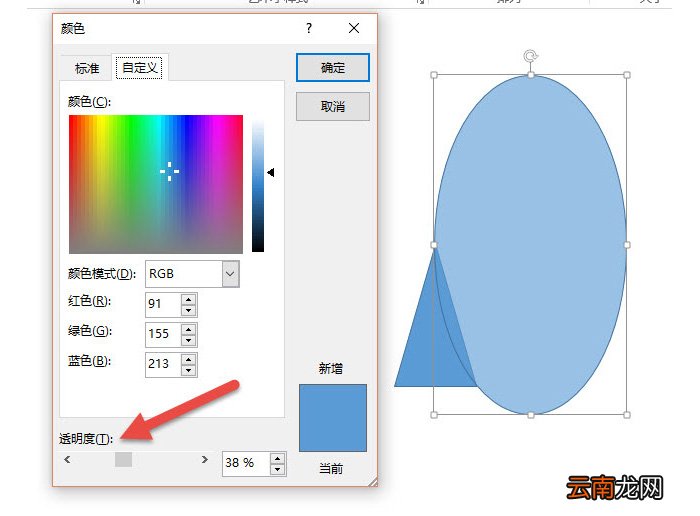Click the ellipse bottom-middle sizing handle

530,415
